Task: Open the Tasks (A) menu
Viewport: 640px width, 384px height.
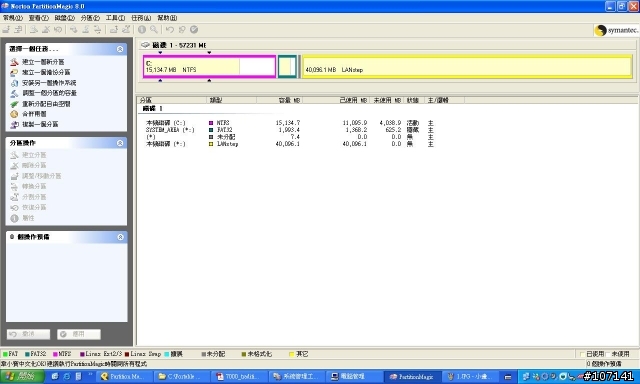Action: pos(141,18)
